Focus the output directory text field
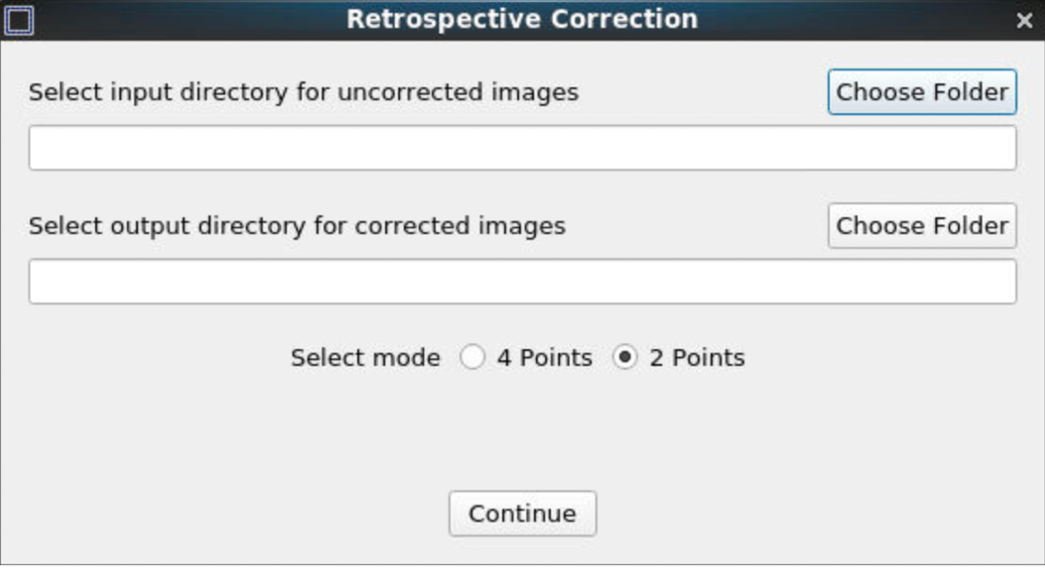The height and width of the screenshot is (568, 1045). [x=522, y=282]
